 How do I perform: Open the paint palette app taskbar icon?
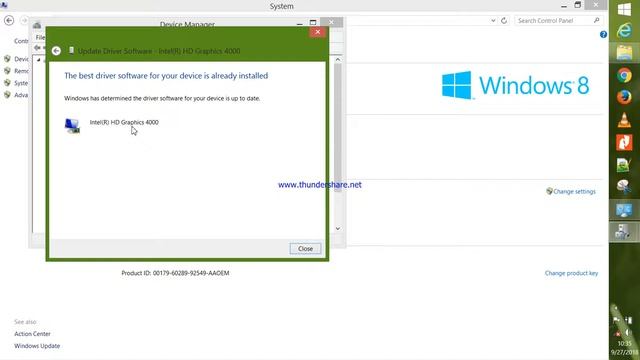pyautogui.click(x=624, y=187)
